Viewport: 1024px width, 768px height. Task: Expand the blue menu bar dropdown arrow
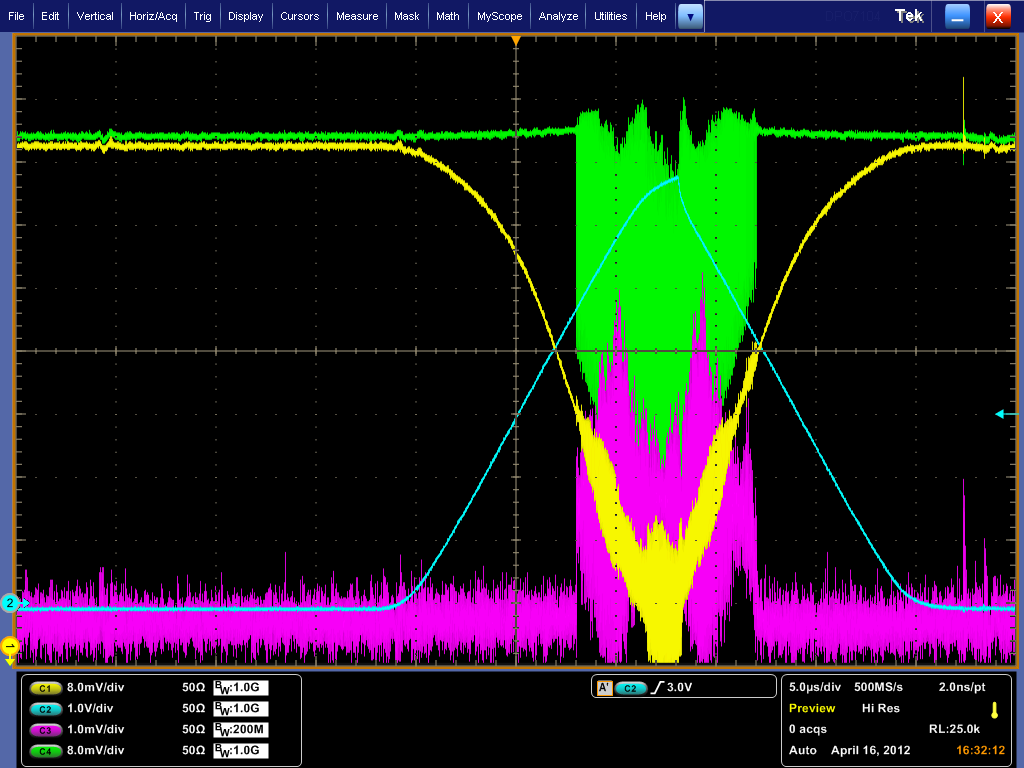click(690, 16)
